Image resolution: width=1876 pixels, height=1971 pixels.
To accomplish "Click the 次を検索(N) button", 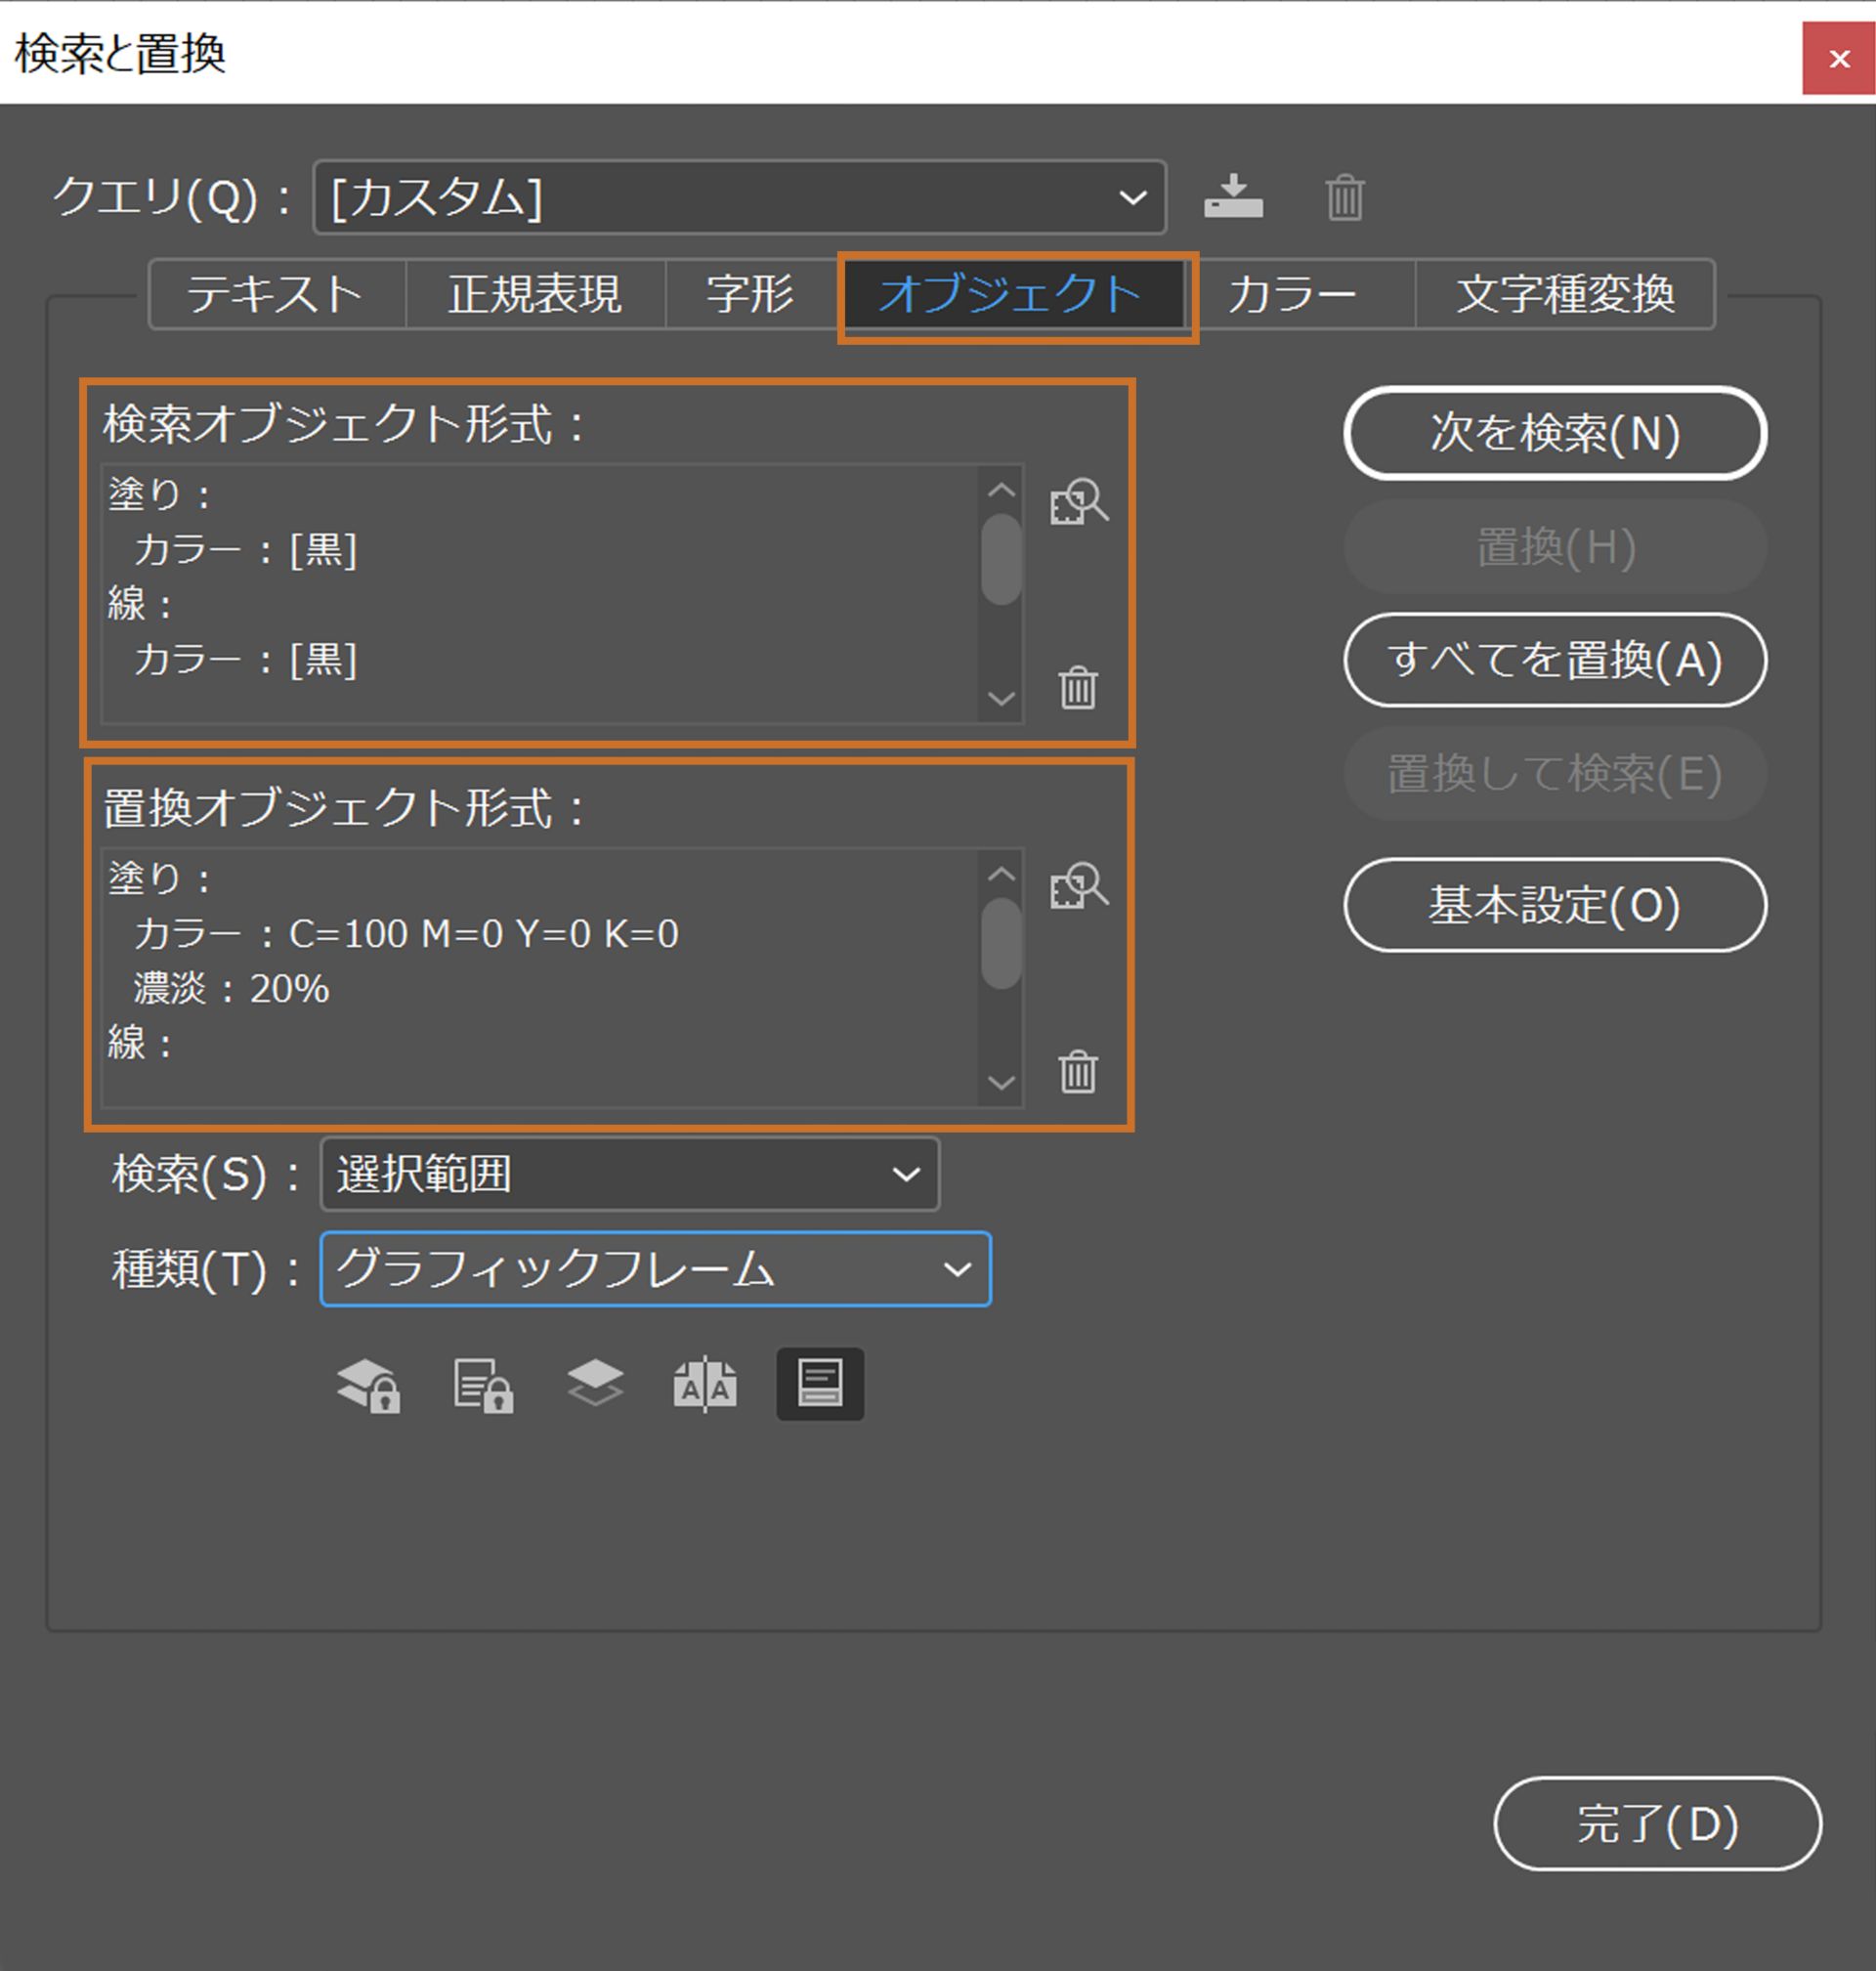I will 1554,433.
